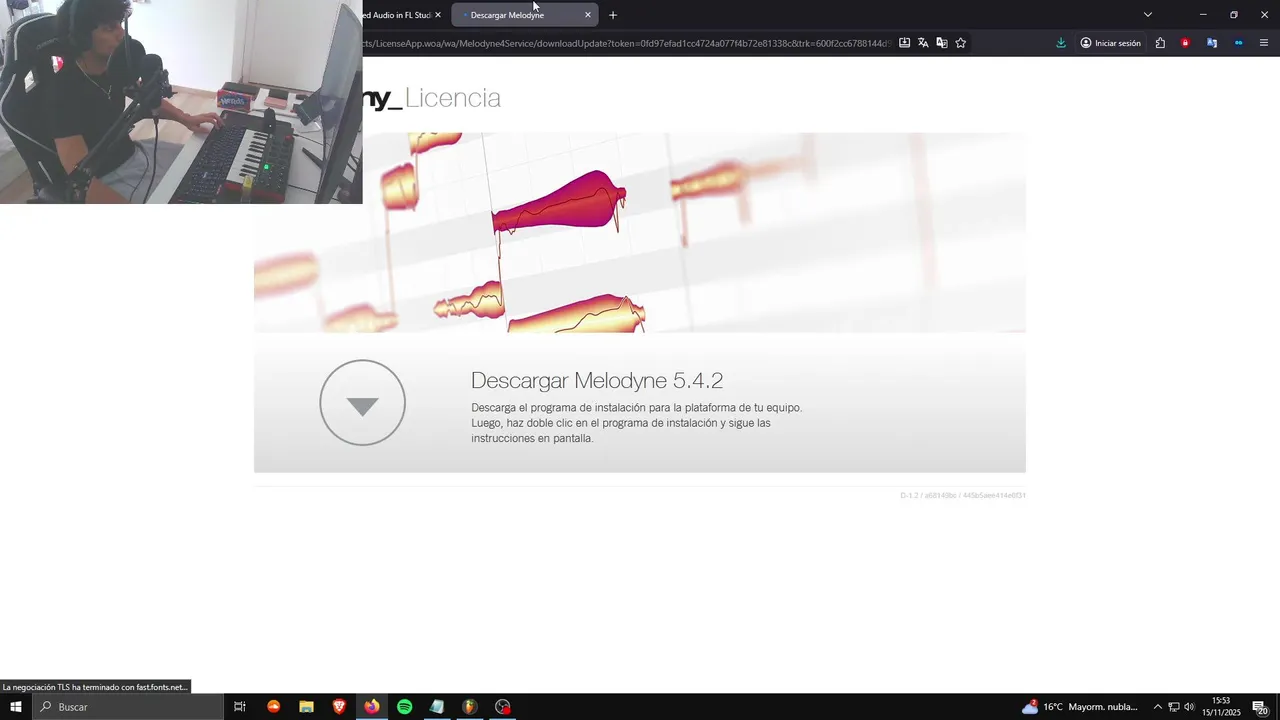Open a new browser tab
1280x720 pixels.
click(x=613, y=15)
